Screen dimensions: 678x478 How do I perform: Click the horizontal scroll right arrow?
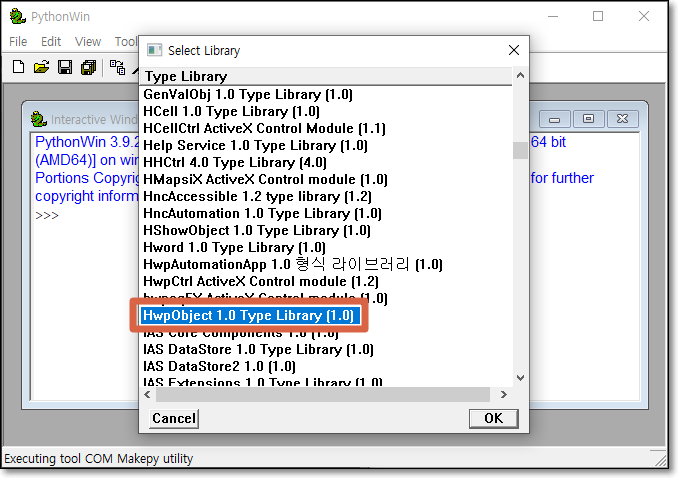[x=504, y=395]
